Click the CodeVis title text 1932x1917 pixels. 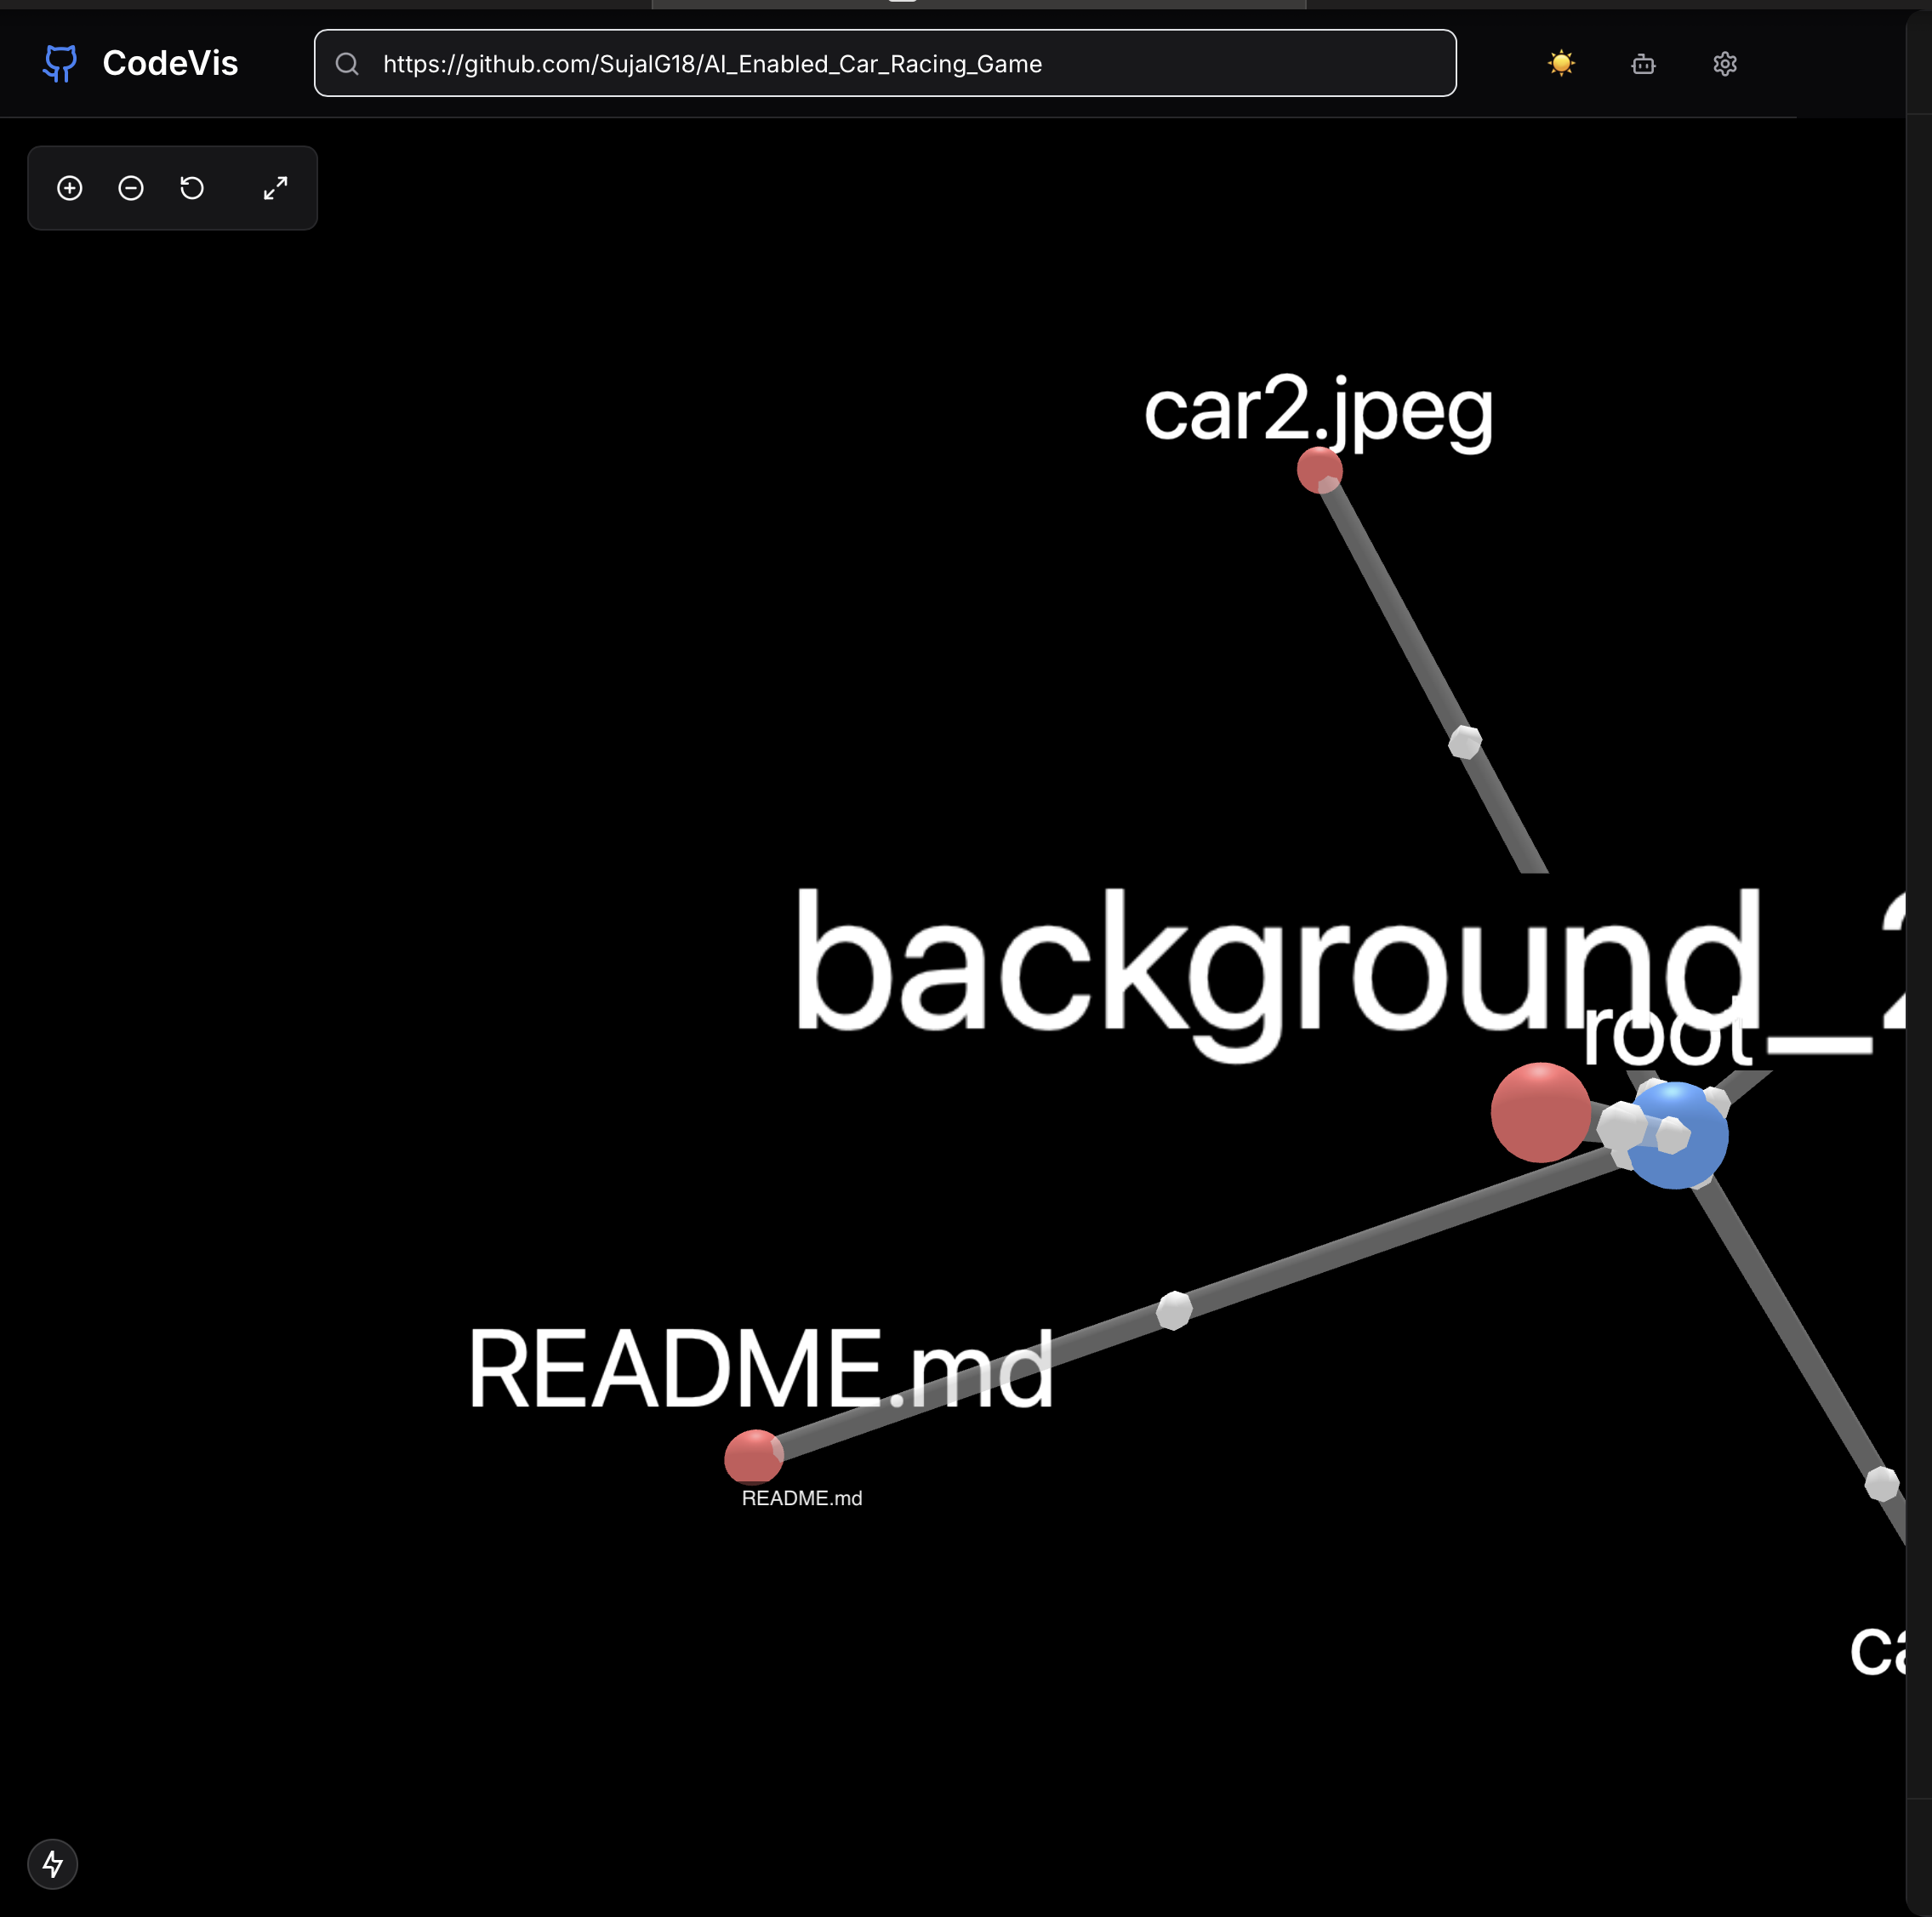170,63
